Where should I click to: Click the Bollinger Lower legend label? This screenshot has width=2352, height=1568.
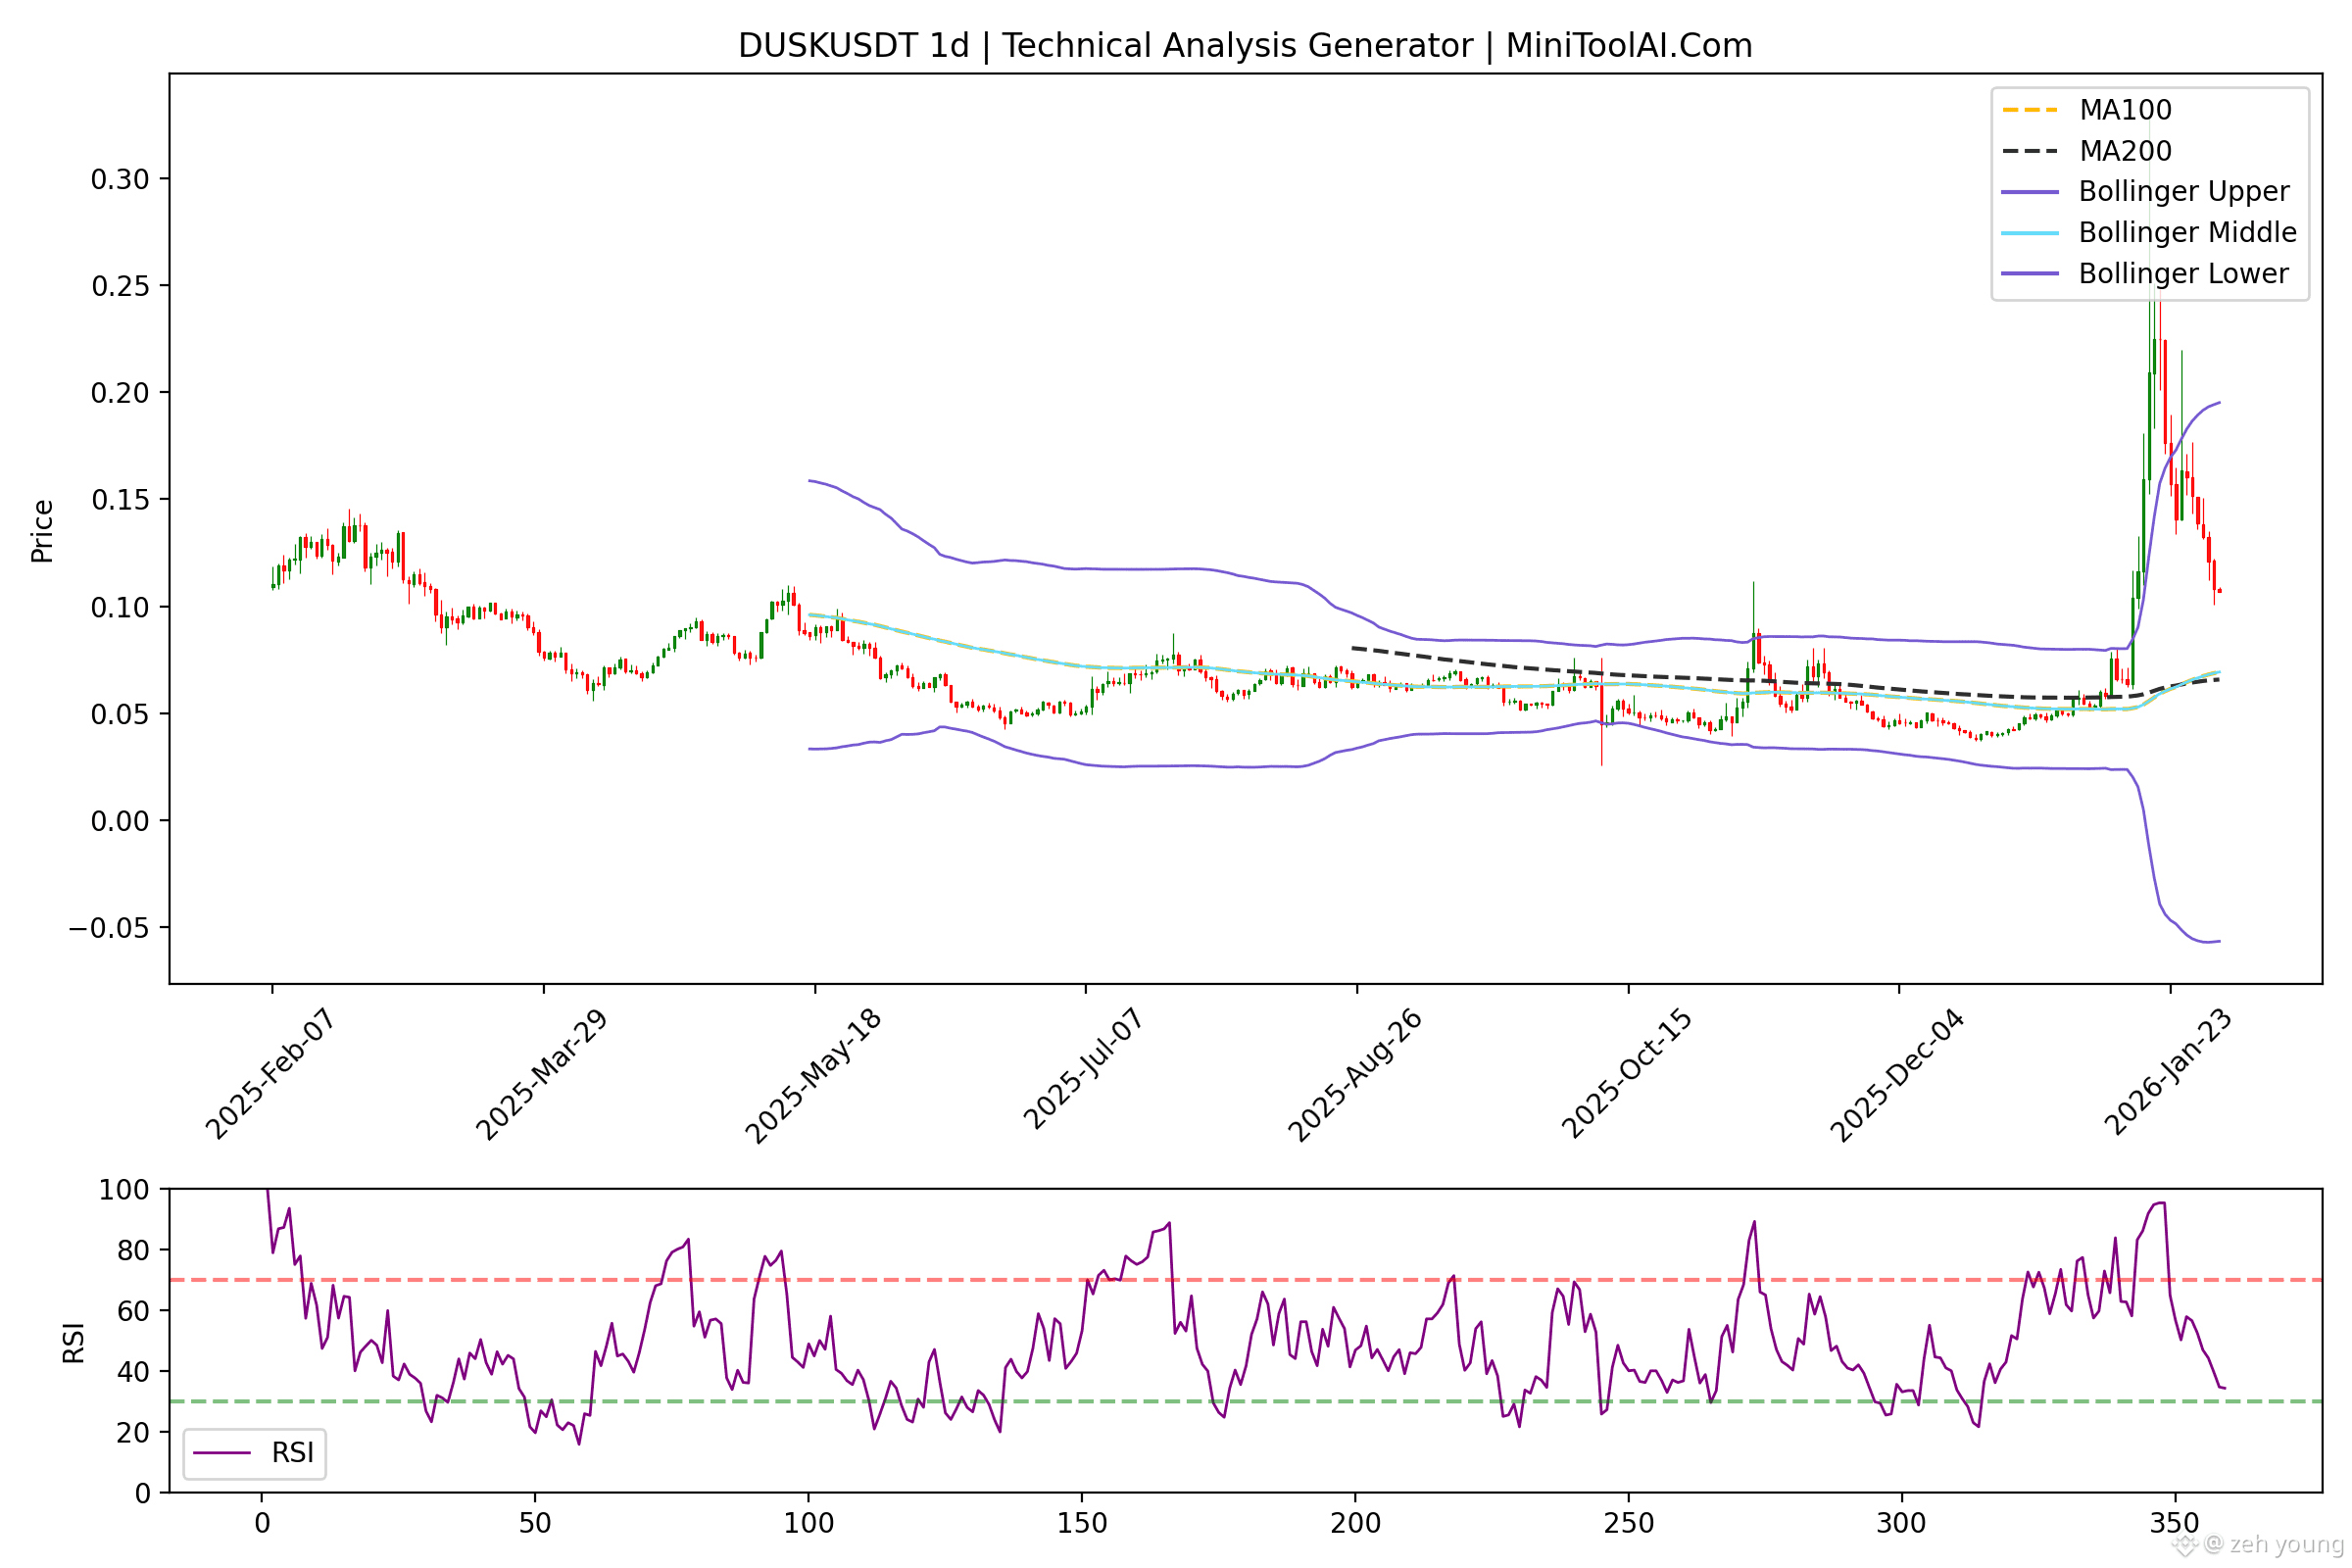(2183, 273)
